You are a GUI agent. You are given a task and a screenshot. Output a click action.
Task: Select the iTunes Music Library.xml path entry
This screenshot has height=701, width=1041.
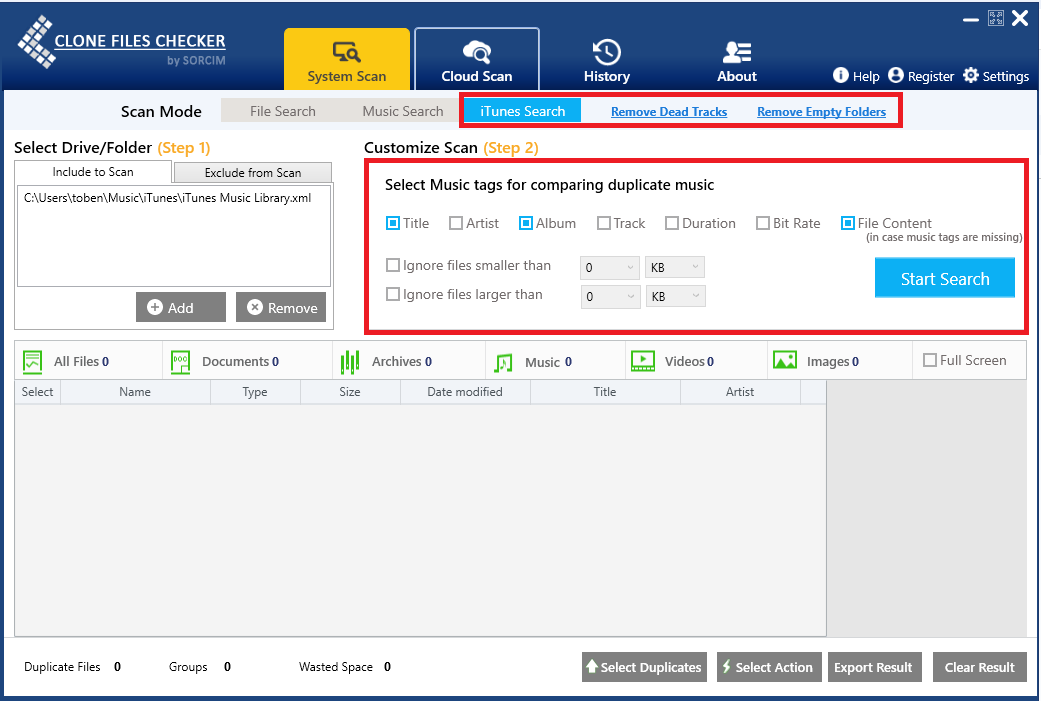167,198
